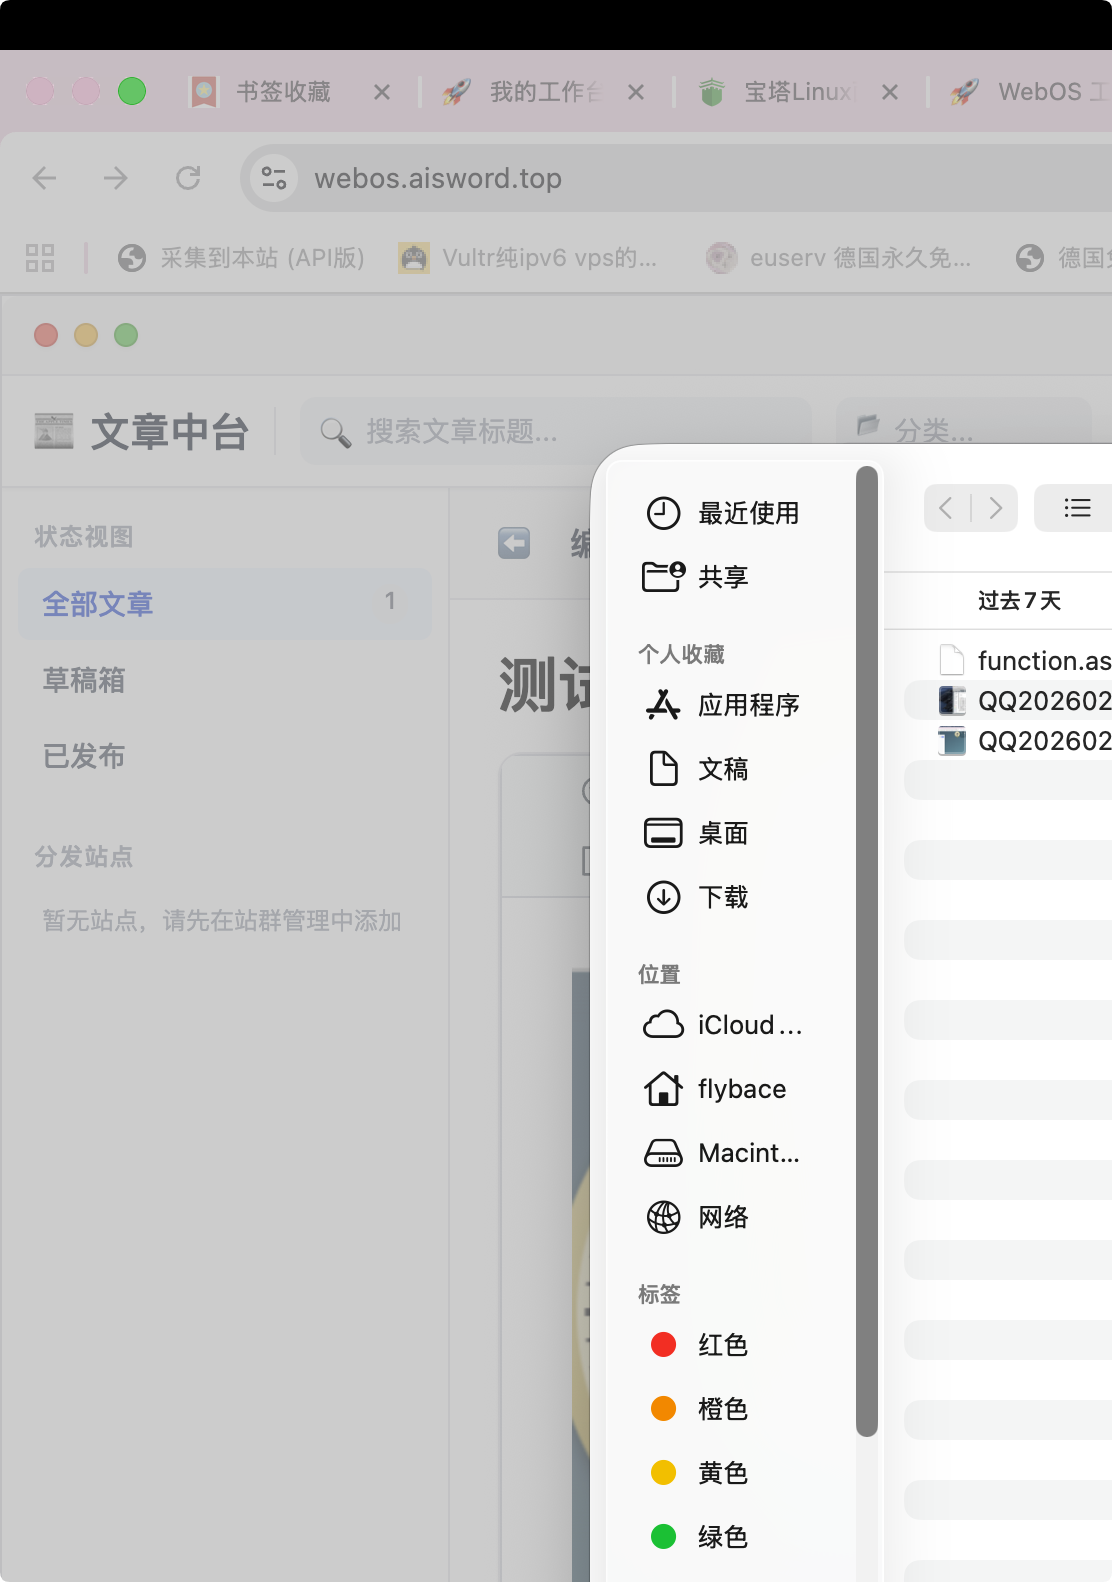Viewport: 1112px width, 1582px height.
Task: Switch to the 书签收藏 browser tab
Action: (x=283, y=92)
